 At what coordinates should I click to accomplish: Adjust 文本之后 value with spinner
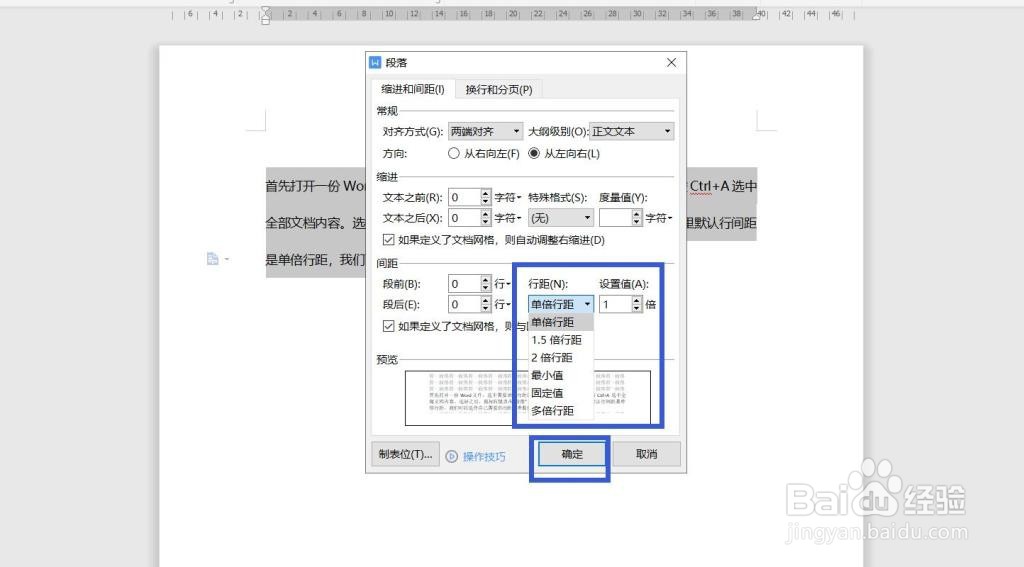pyautogui.click(x=485, y=218)
